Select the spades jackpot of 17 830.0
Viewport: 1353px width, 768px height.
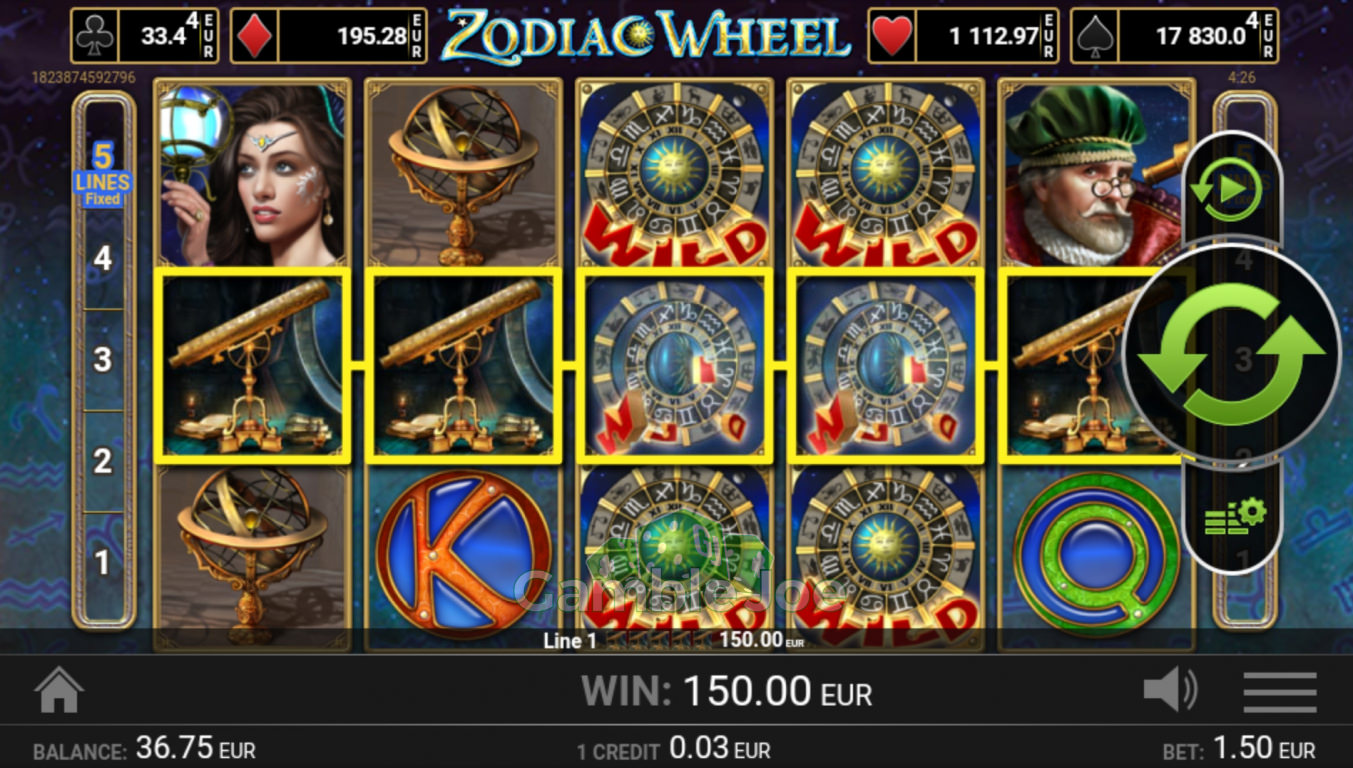click(1176, 36)
